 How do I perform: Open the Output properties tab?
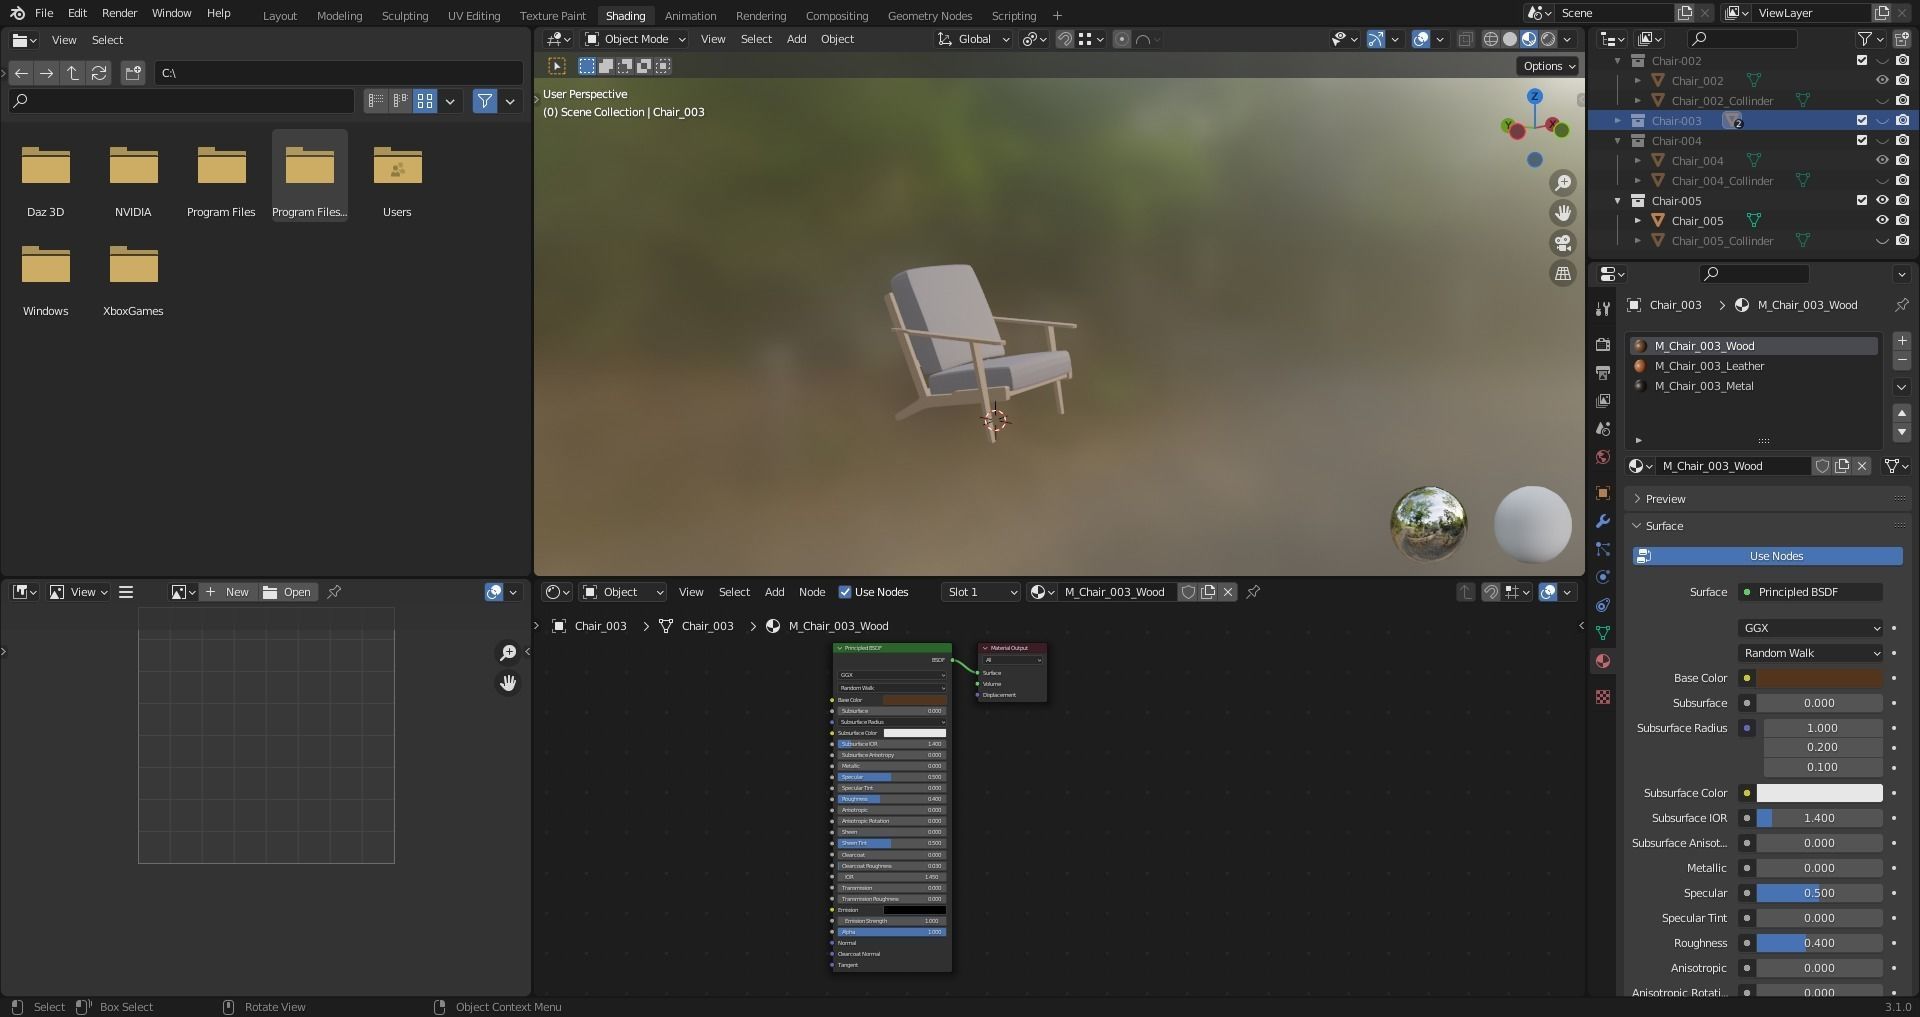point(1603,372)
